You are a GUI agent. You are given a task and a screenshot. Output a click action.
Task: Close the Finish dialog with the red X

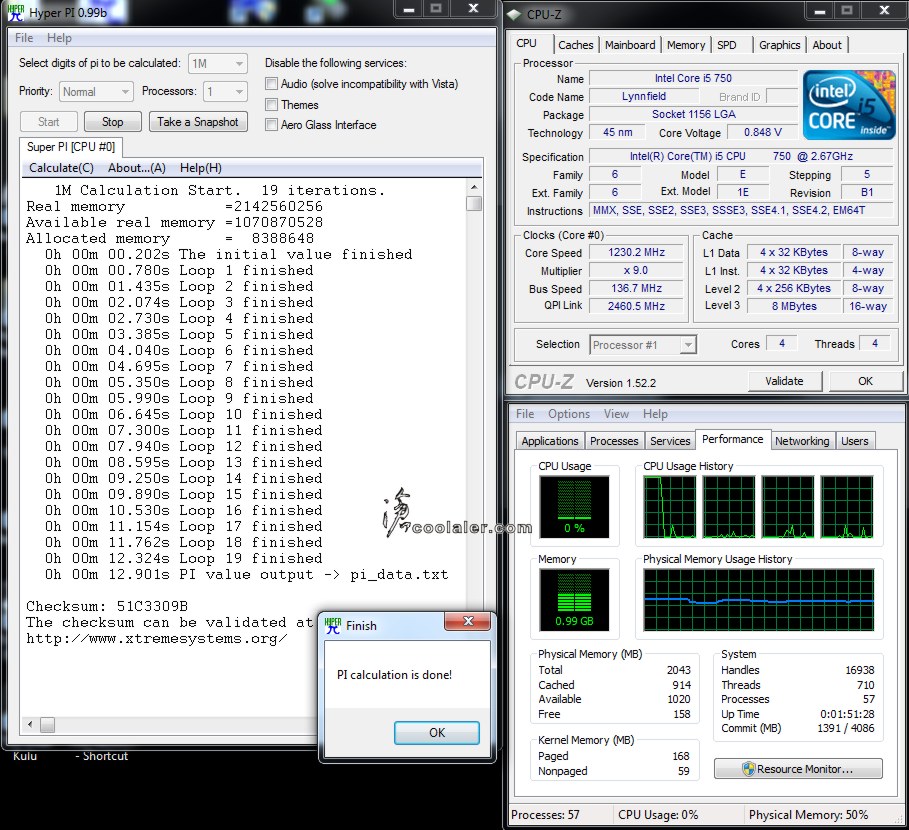point(468,621)
